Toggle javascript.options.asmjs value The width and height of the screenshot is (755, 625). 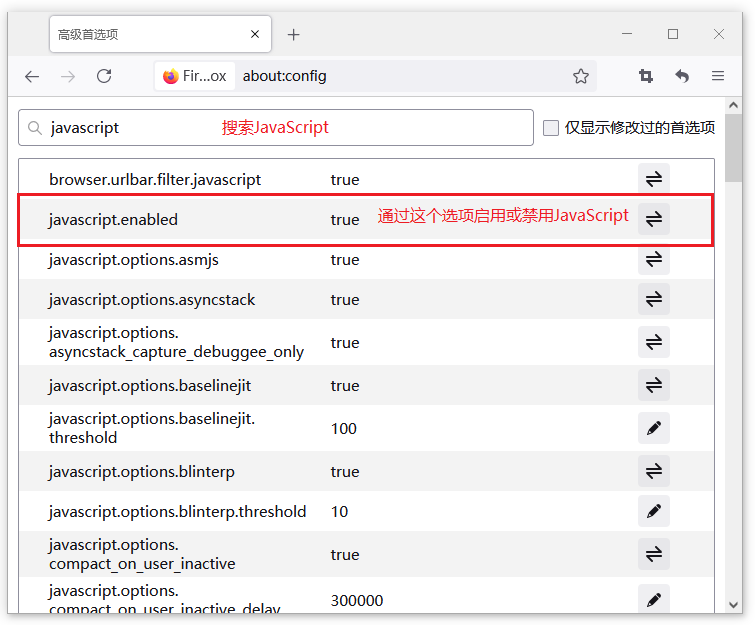click(653, 259)
